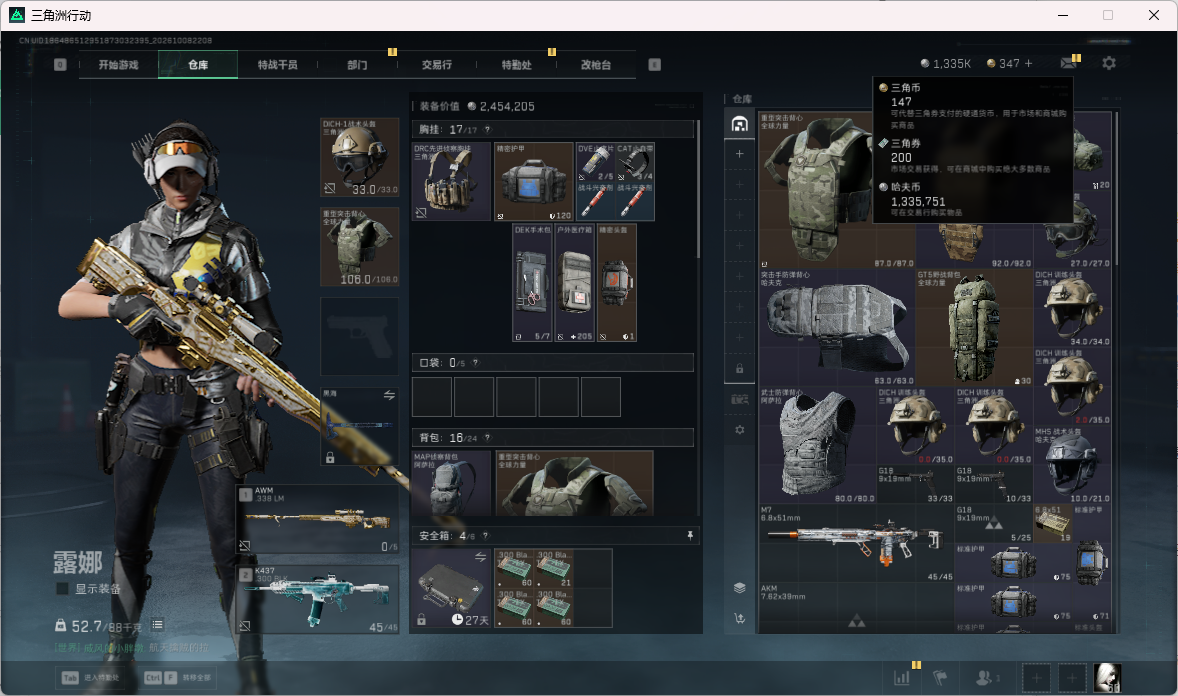The image size is (1178, 696).
Task: Click the 进入特勤处 button
Action: pyautogui.click(x=91, y=677)
